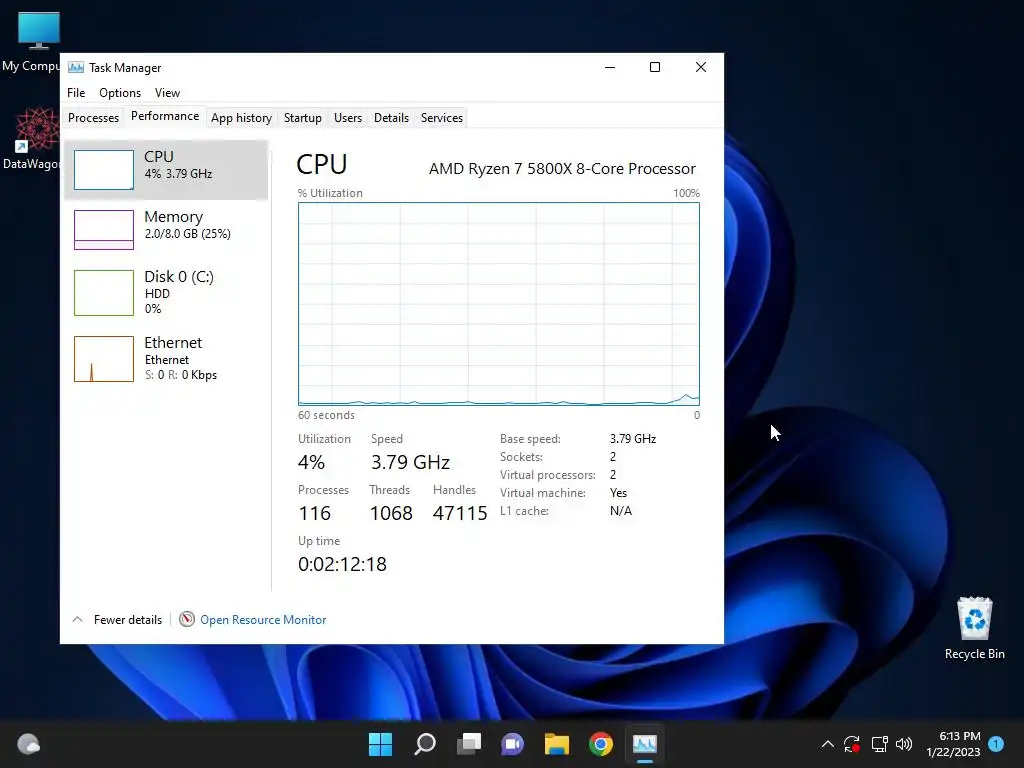Click the Base speed 3.79 GHz value
The height and width of the screenshot is (768, 1024).
point(633,439)
